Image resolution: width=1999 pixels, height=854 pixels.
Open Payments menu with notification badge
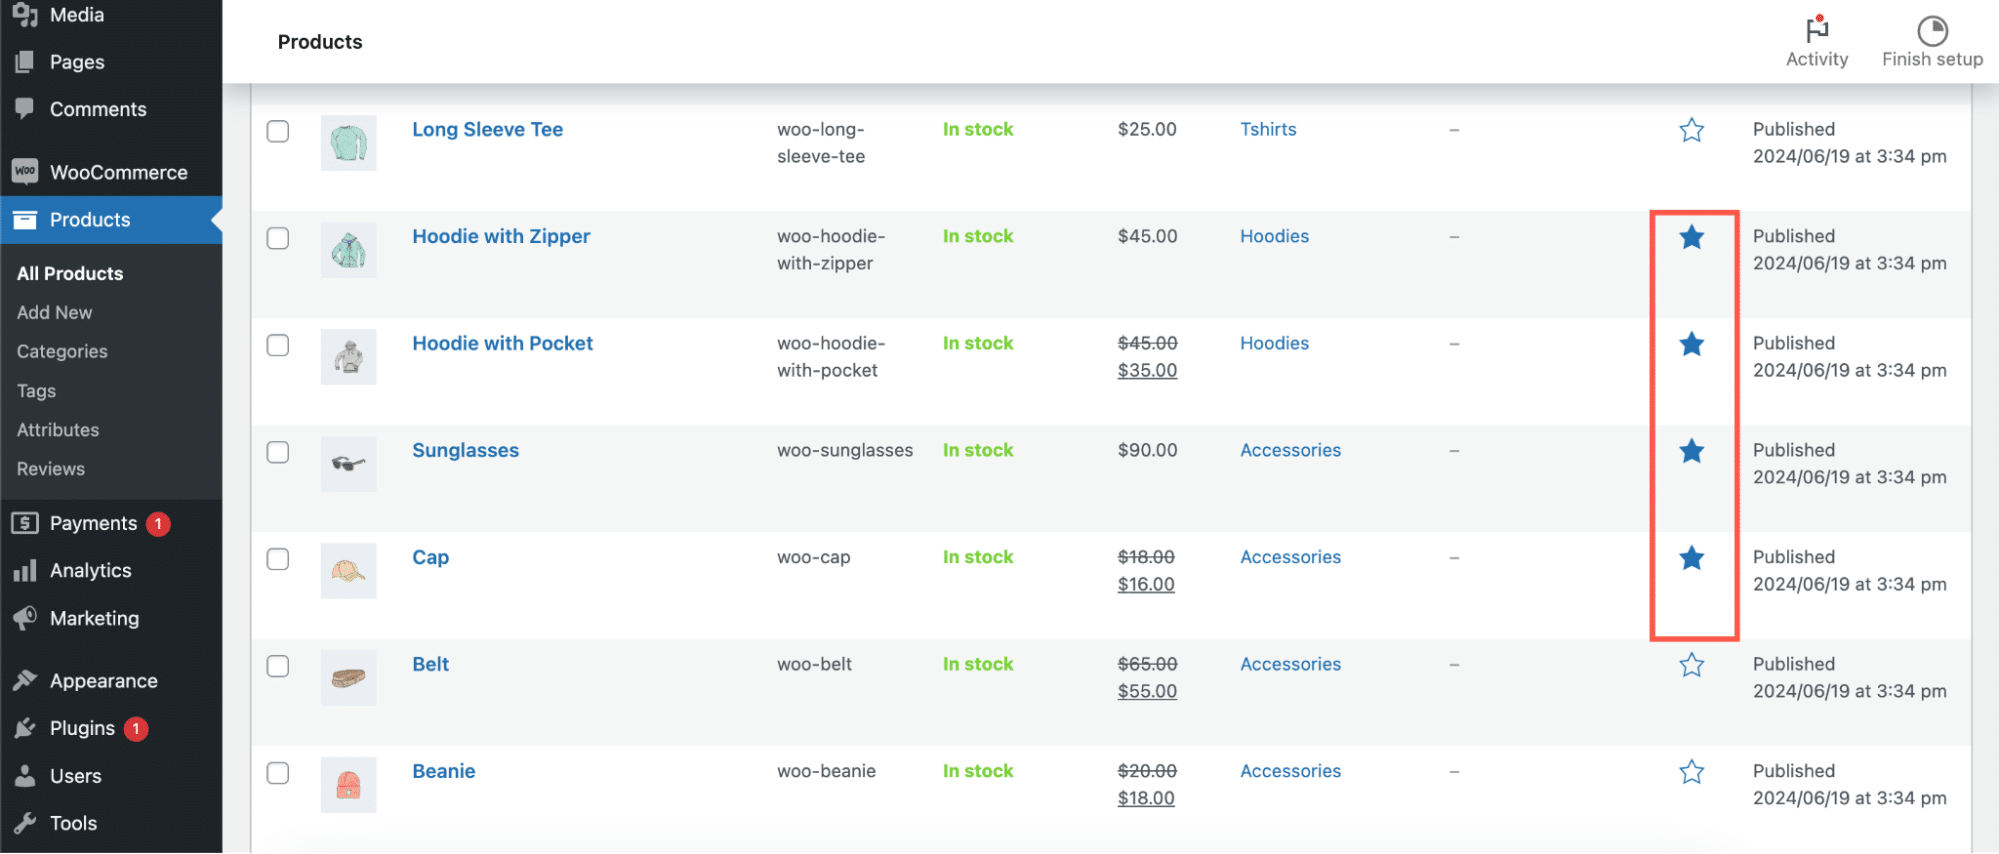tap(93, 524)
